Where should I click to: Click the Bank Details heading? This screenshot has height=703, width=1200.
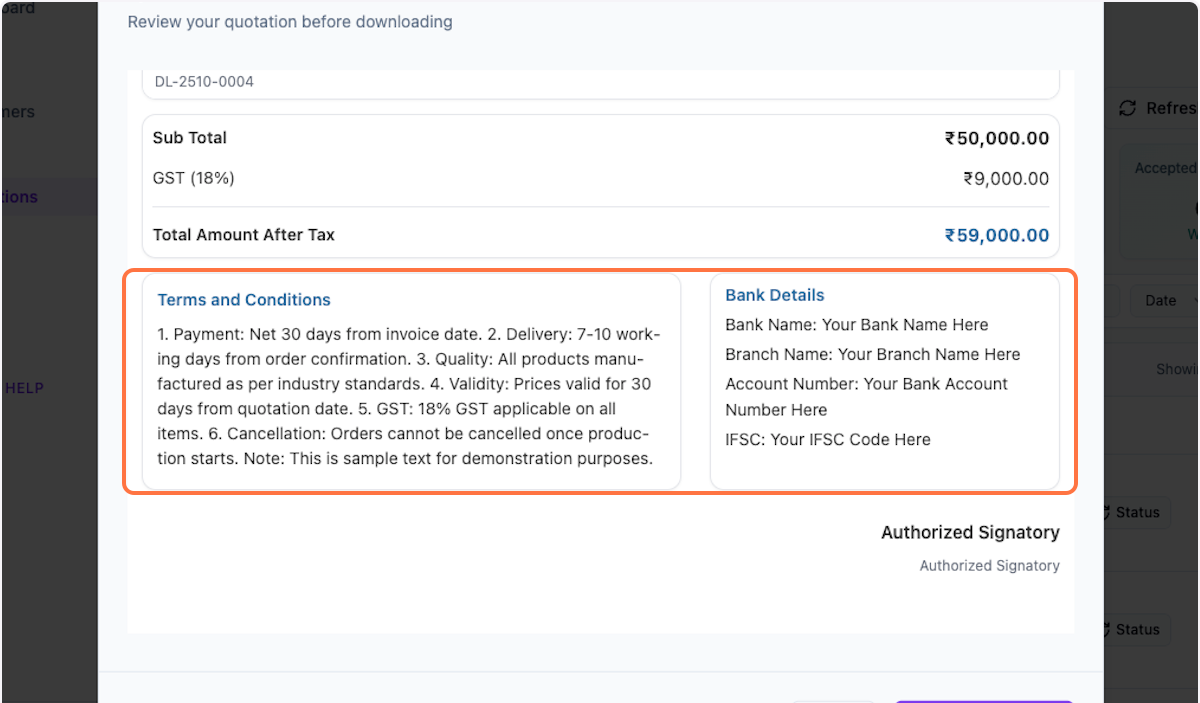774,295
